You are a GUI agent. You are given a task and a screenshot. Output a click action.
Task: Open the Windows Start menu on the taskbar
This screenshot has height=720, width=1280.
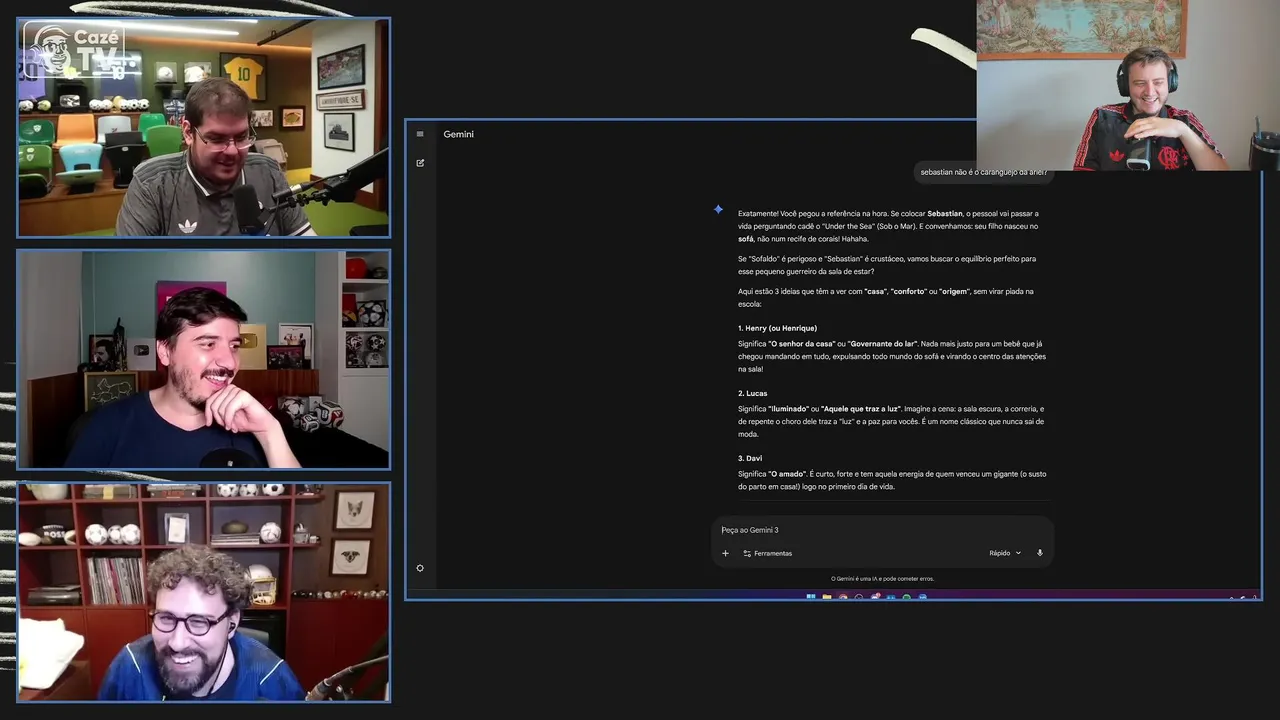click(x=811, y=597)
